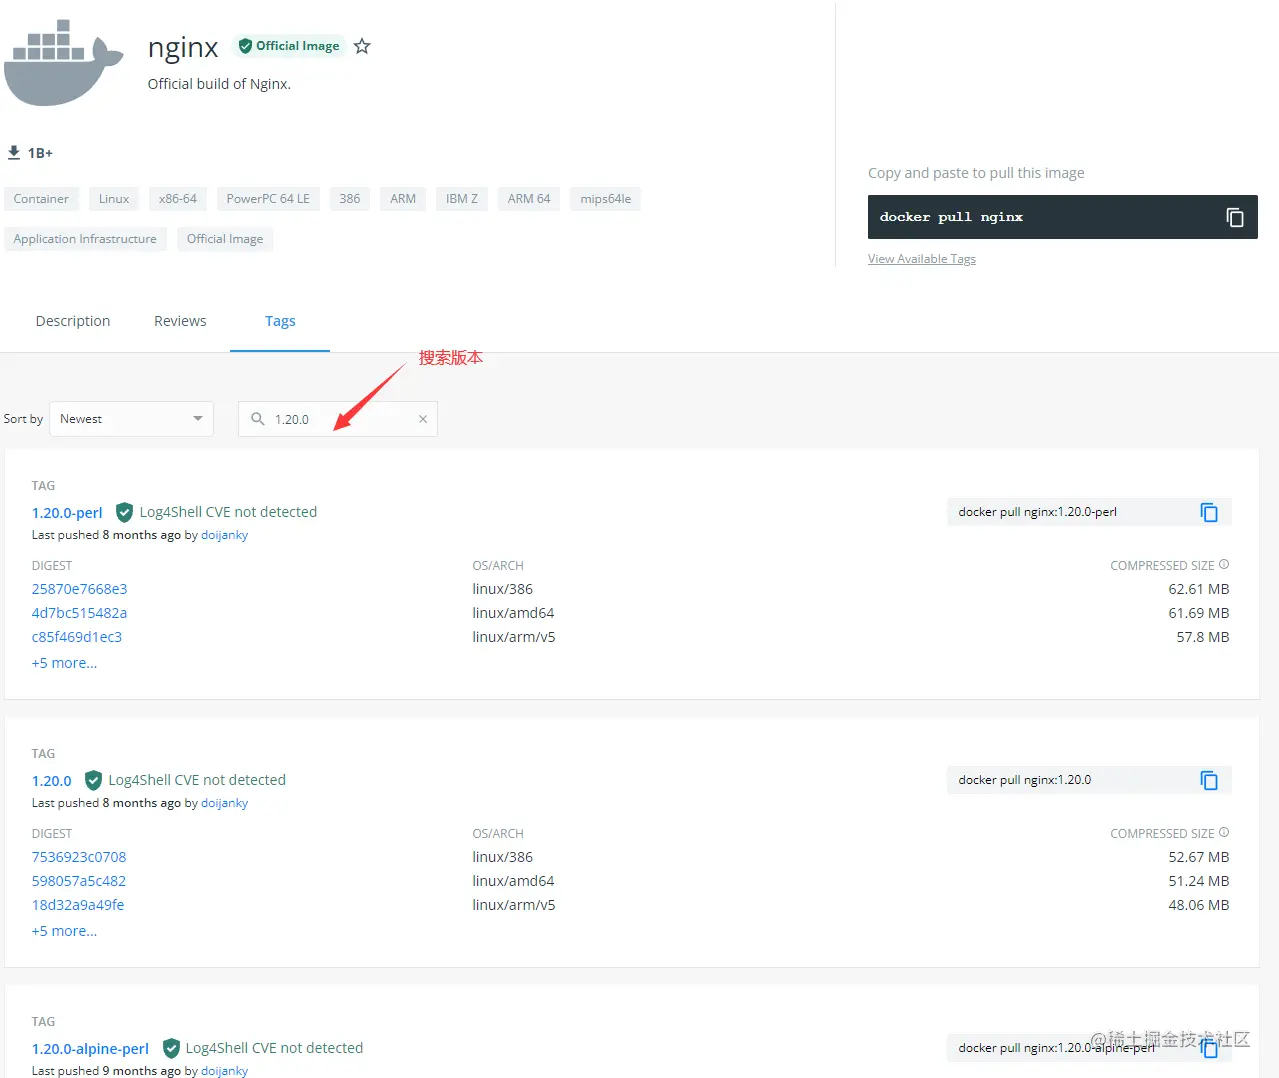
Task: Click the Docker whale logo
Action: point(64,62)
